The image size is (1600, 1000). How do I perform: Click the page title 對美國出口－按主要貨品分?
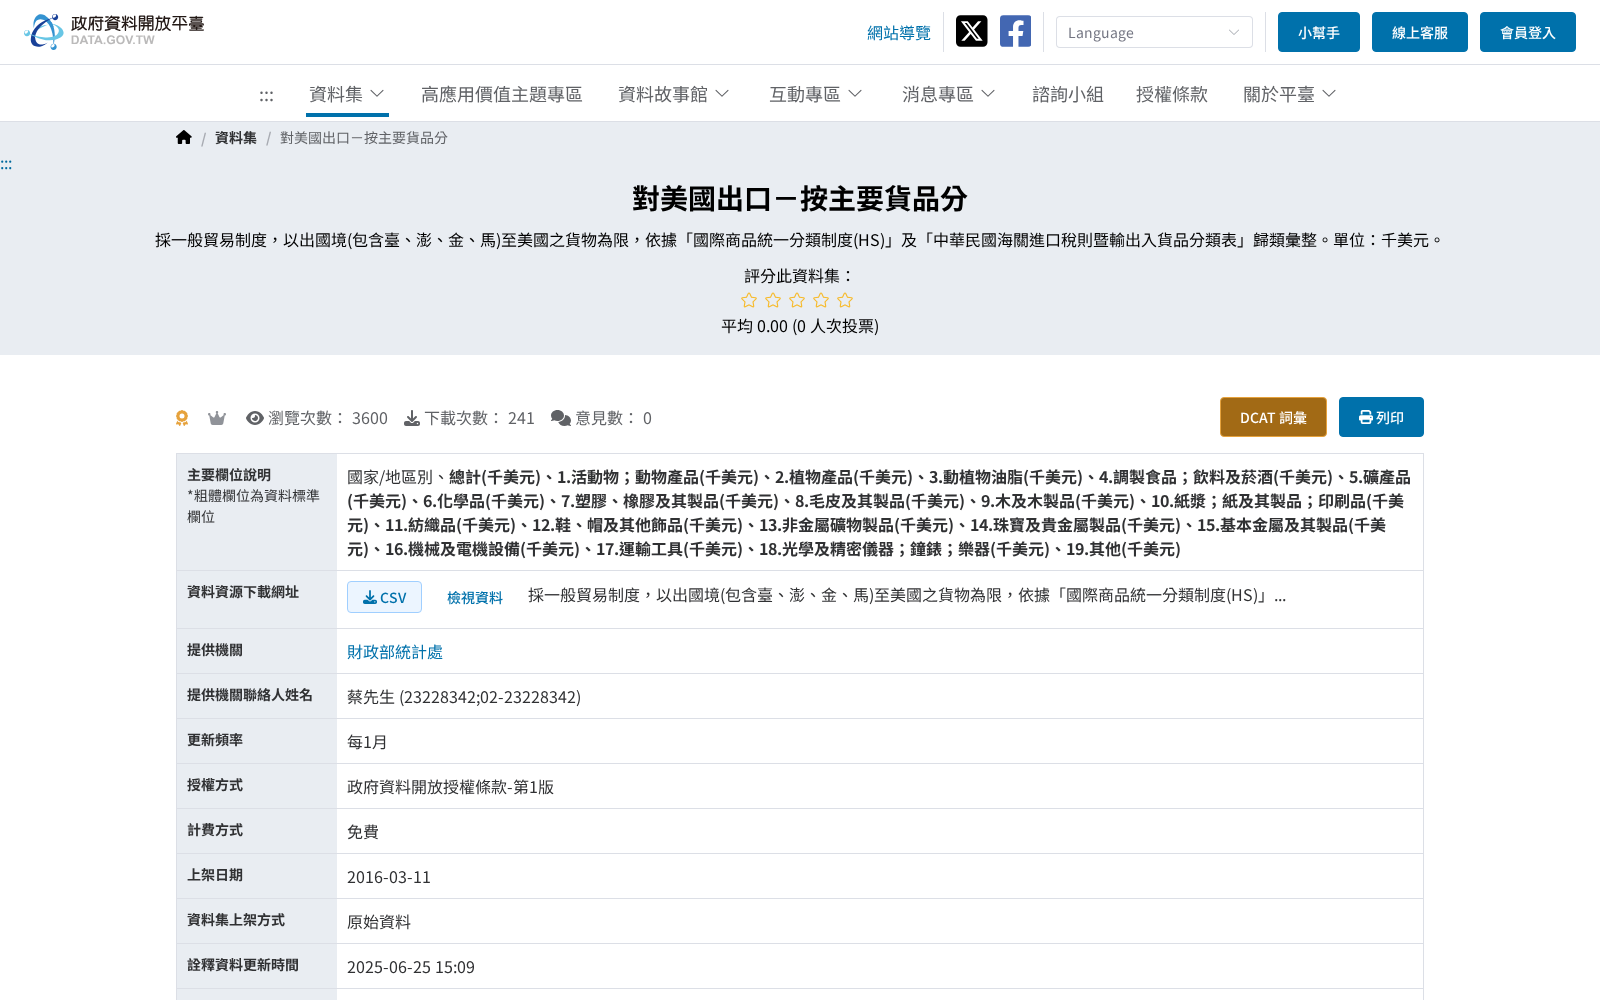[x=800, y=199]
